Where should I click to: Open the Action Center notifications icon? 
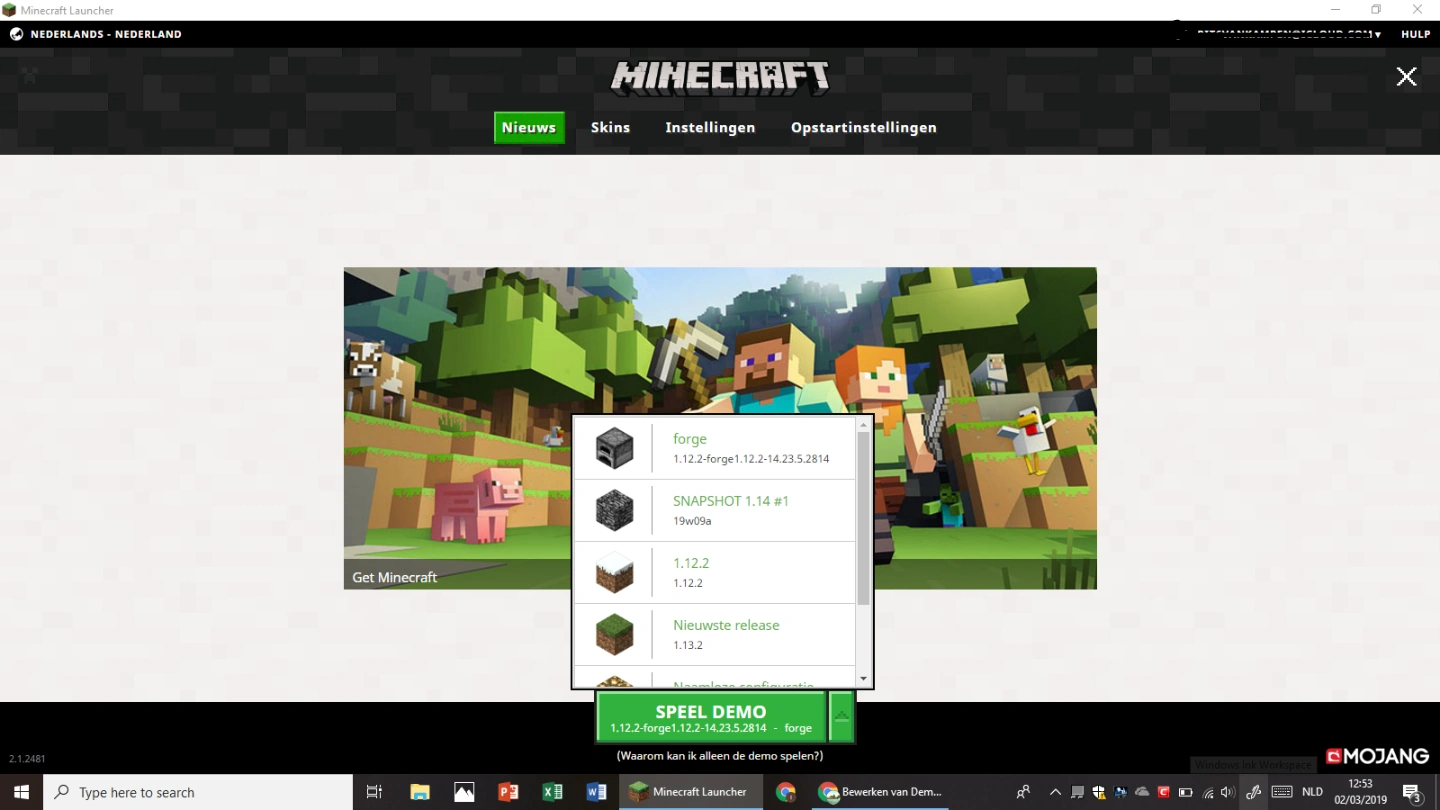[x=1412, y=793]
